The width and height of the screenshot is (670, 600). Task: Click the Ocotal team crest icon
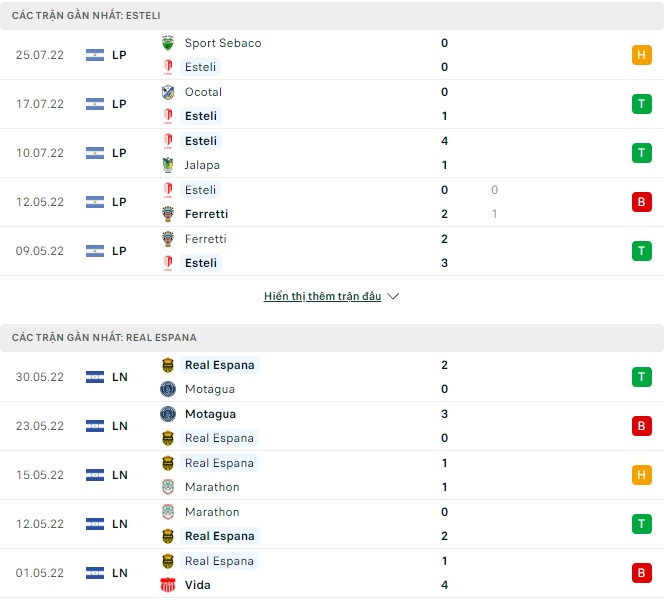tap(168, 92)
